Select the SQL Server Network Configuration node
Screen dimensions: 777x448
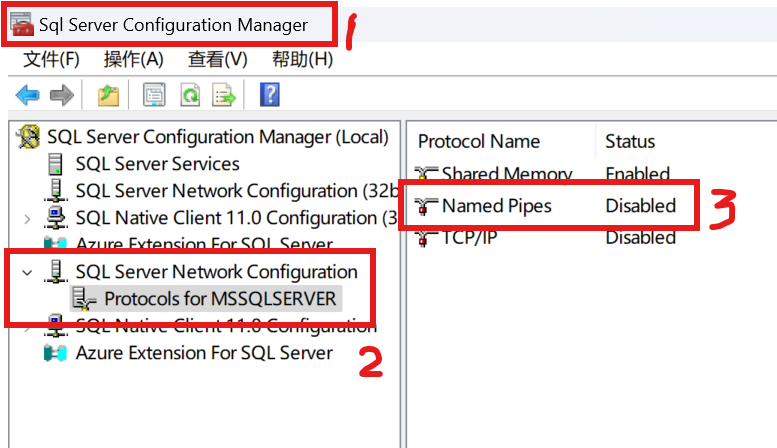[217, 272]
